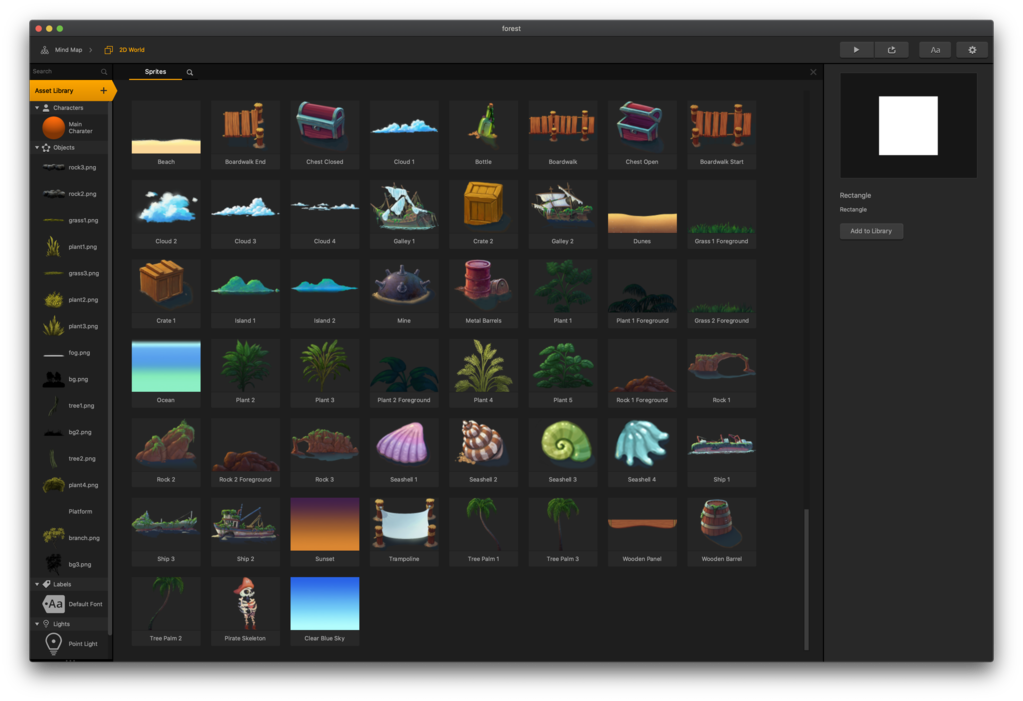Close the Sprites panel
Screen dimensions: 1023x701
point(812,71)
